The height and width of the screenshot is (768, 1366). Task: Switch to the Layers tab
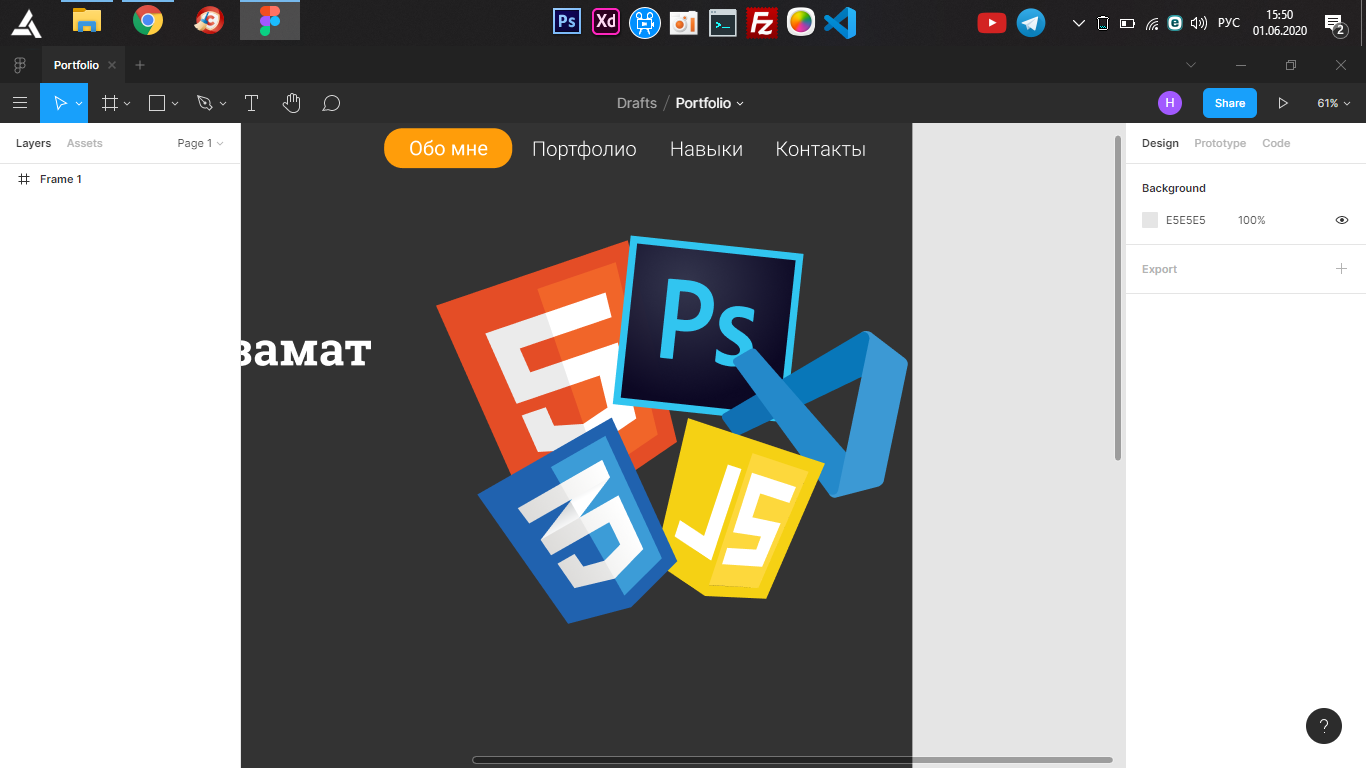click(33, 143)
